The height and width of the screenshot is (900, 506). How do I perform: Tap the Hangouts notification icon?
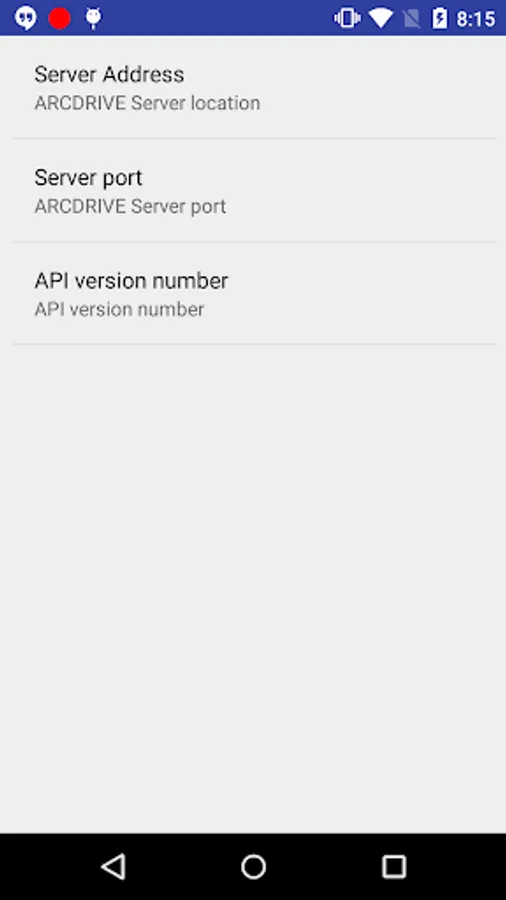(25, 18)
